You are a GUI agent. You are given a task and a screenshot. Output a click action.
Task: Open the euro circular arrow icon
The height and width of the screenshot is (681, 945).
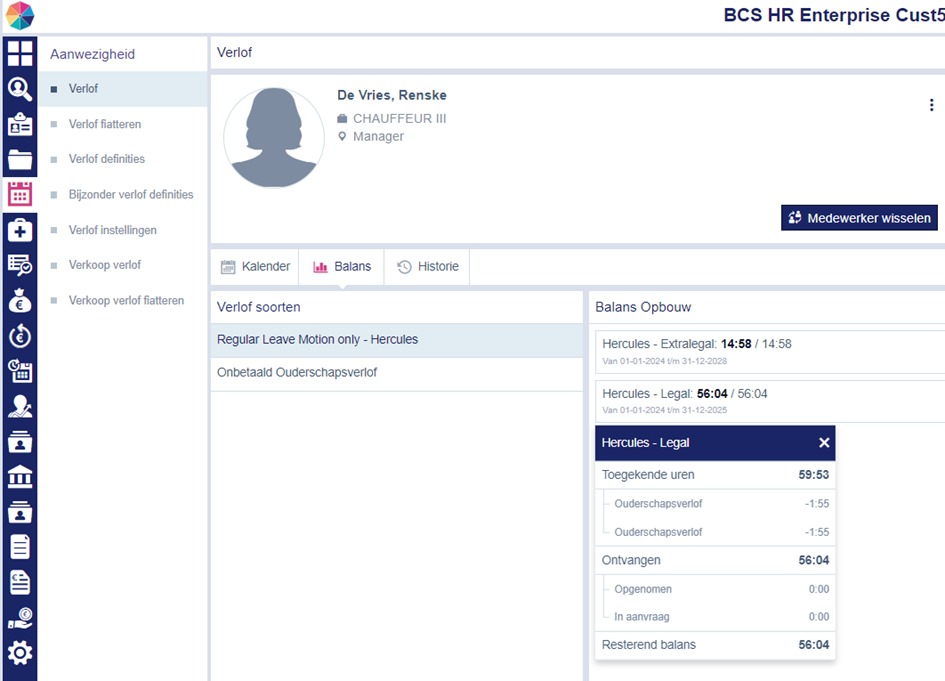pyautogui.click(x=20, y=336)
